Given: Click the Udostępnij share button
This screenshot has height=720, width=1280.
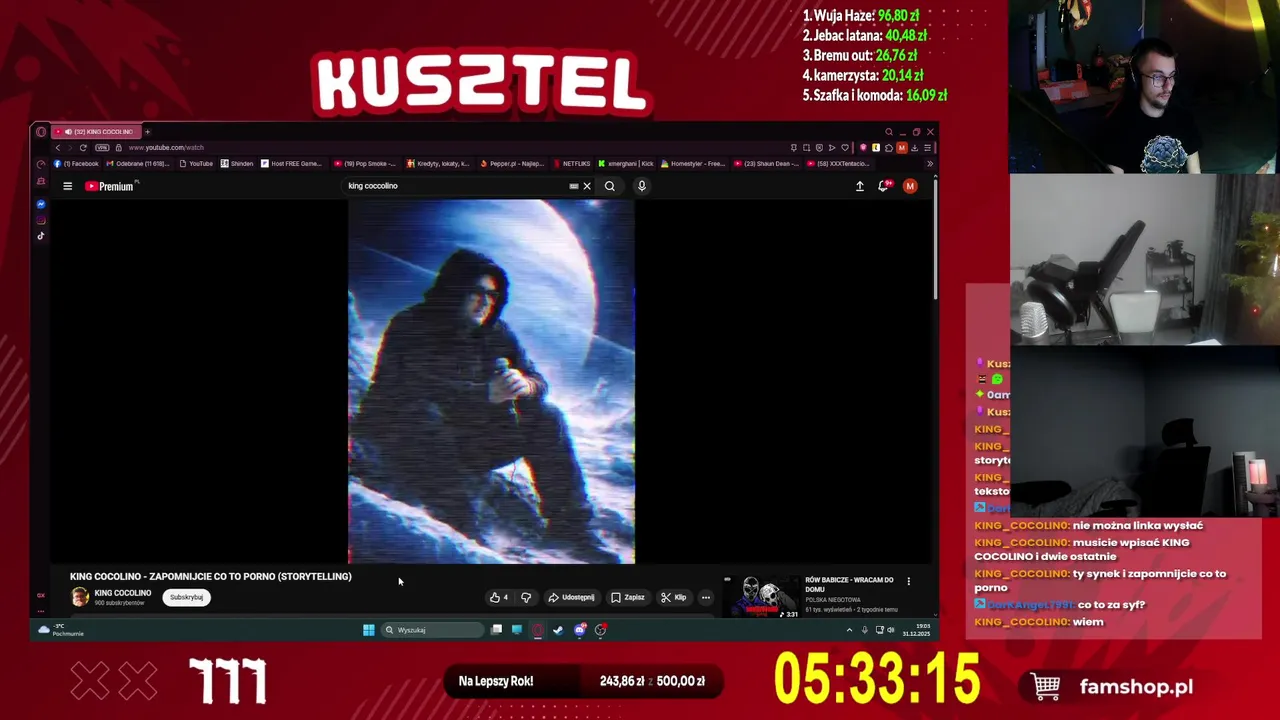Looking at the screenshot, I should tap(571, 598).
